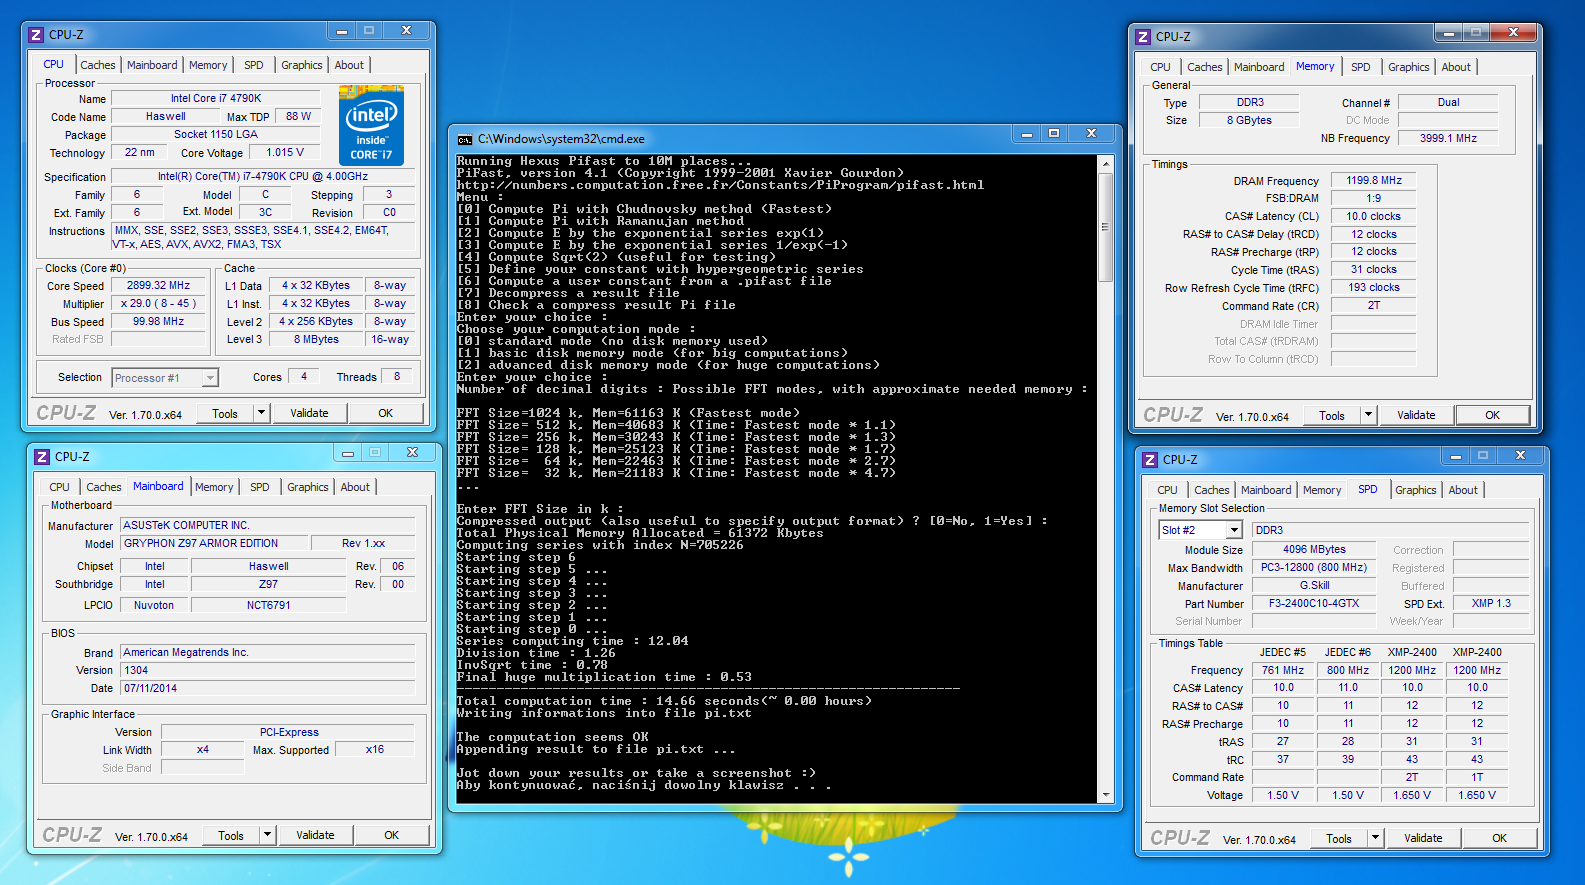1585x885 pixels.
Task: Click Tools button in SPD window
Action: (1339, 838)
